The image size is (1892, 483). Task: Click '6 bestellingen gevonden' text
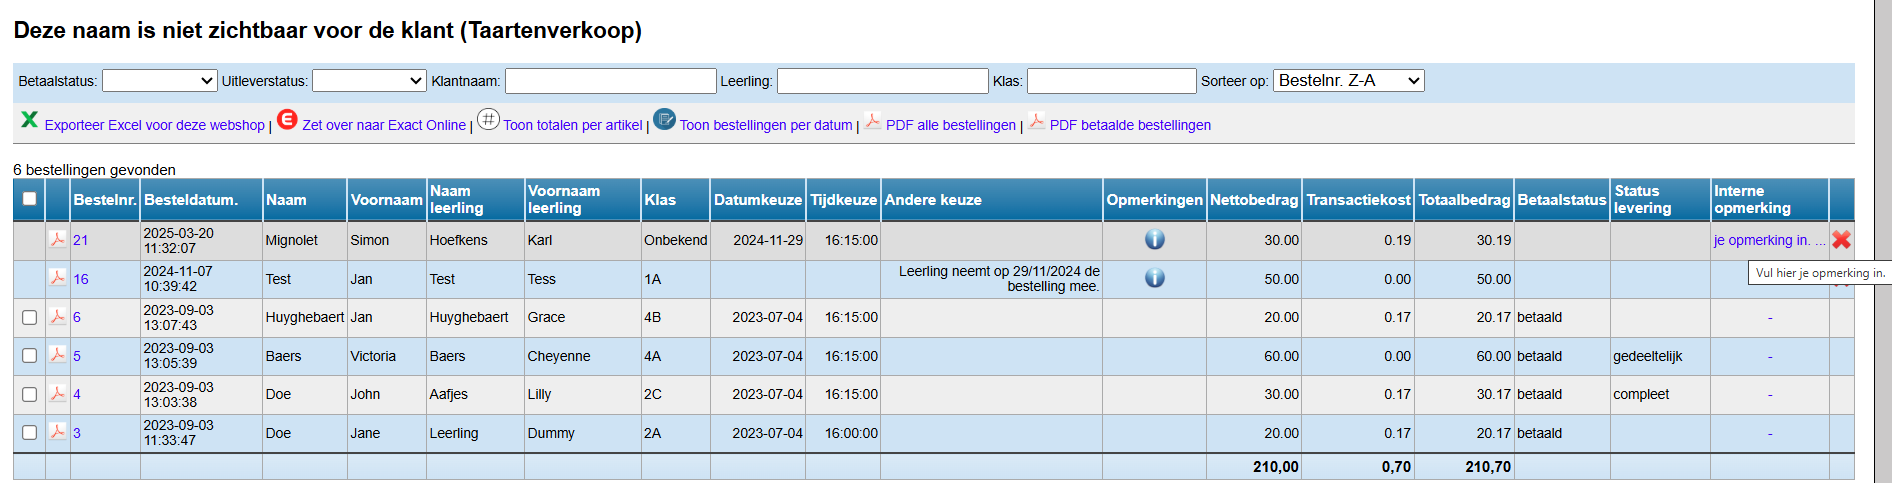tap(95, 169)
